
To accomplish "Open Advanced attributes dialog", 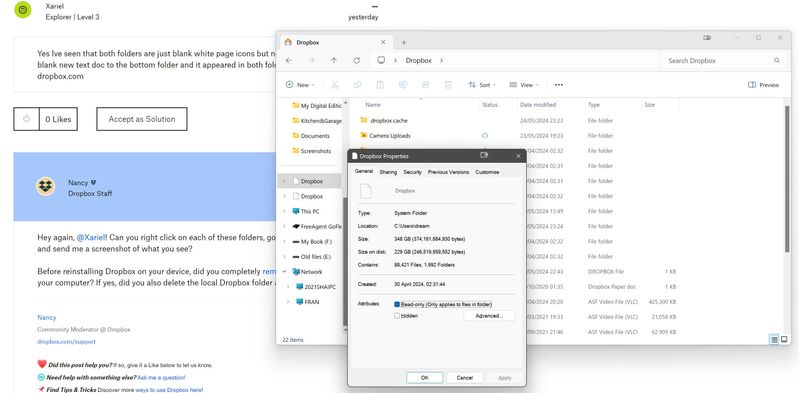I will 489,316.
